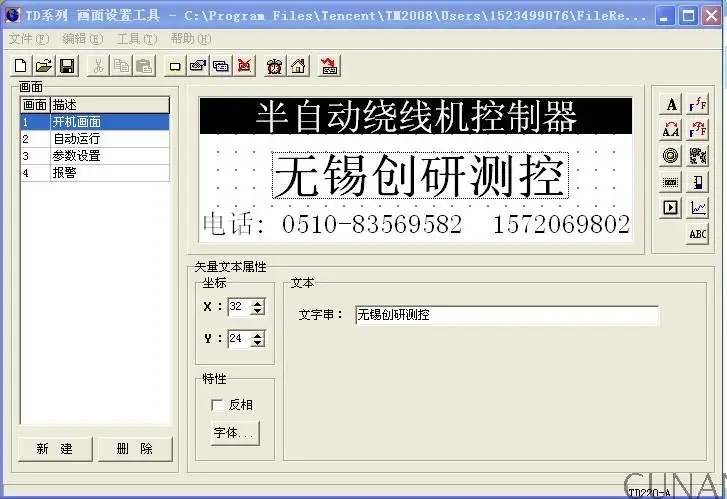The height and width of the screenshot is (499, 727).
Task: Click the 描述 column header
Action: click(x=110, y=105)
